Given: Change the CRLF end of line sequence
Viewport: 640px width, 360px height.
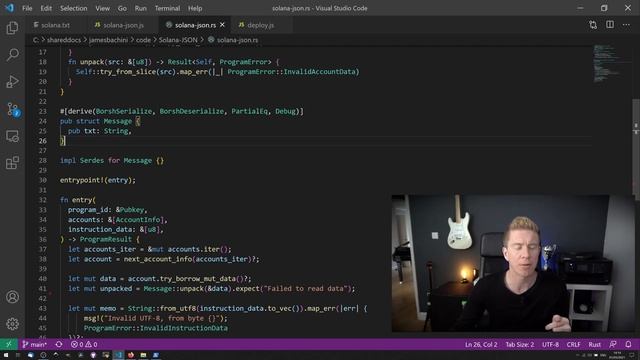Looking at the screenshot, I should tap(573, 344).
